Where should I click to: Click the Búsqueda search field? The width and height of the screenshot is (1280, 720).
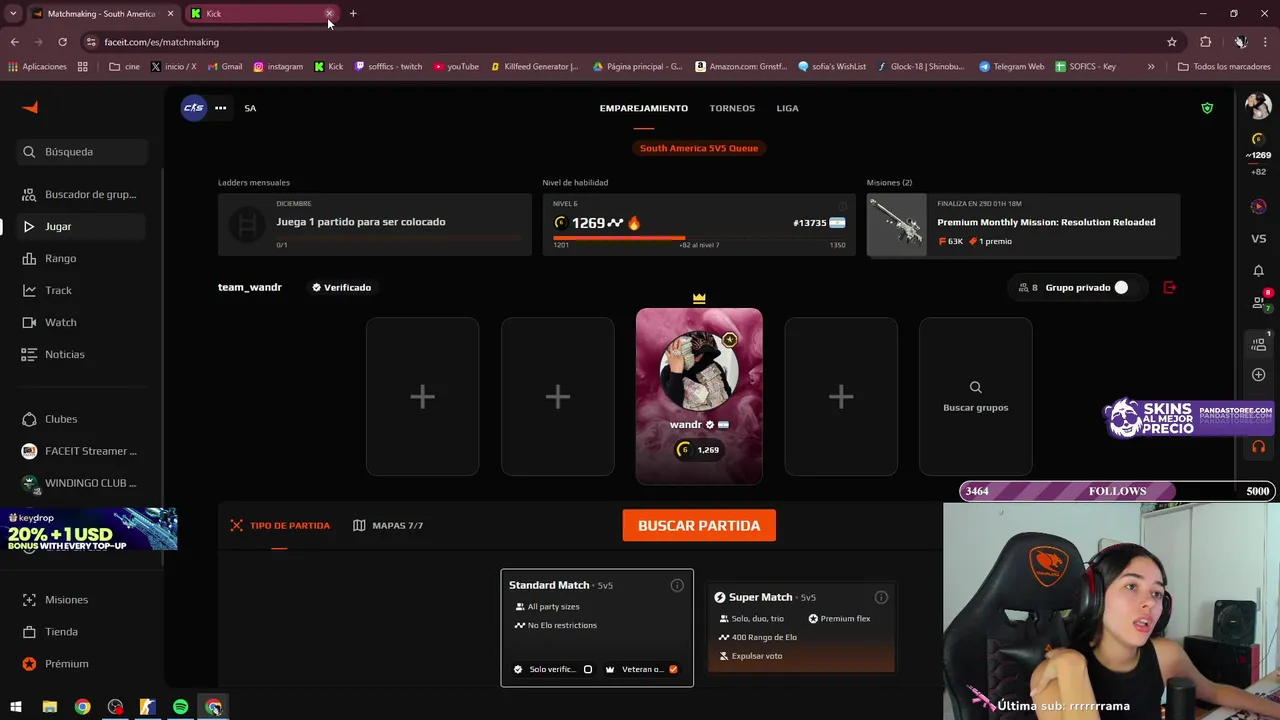(81, 152)
